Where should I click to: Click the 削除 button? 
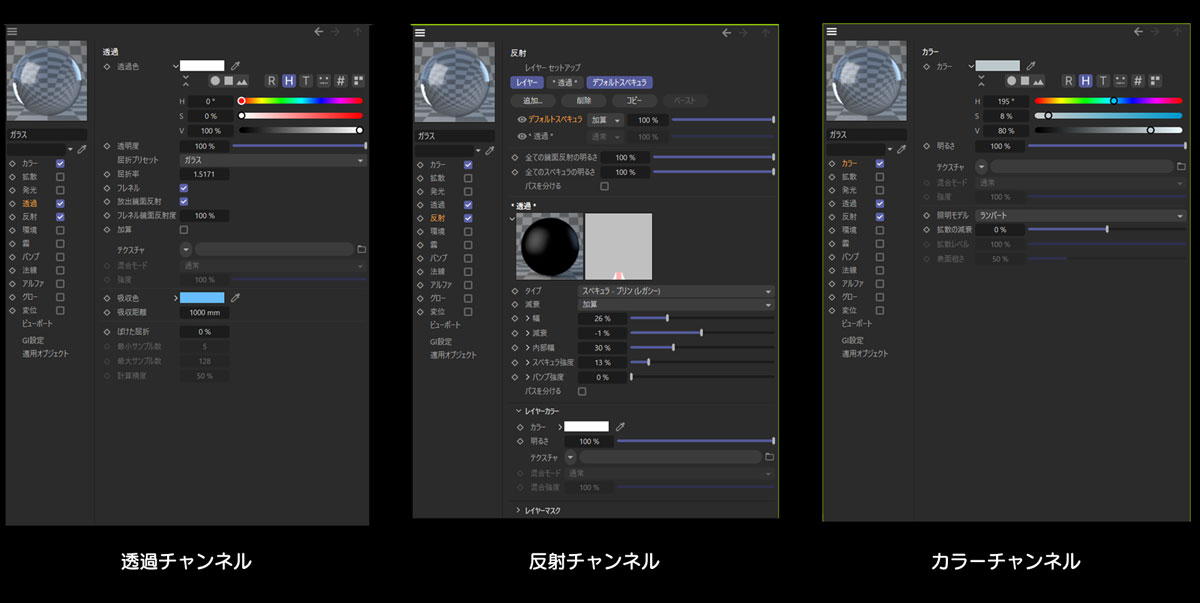pos(584,101)
